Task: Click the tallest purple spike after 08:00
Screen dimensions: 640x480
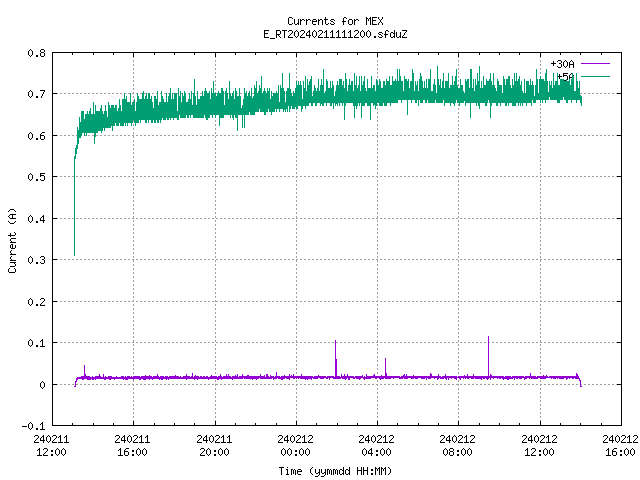Action: [488, 356]
